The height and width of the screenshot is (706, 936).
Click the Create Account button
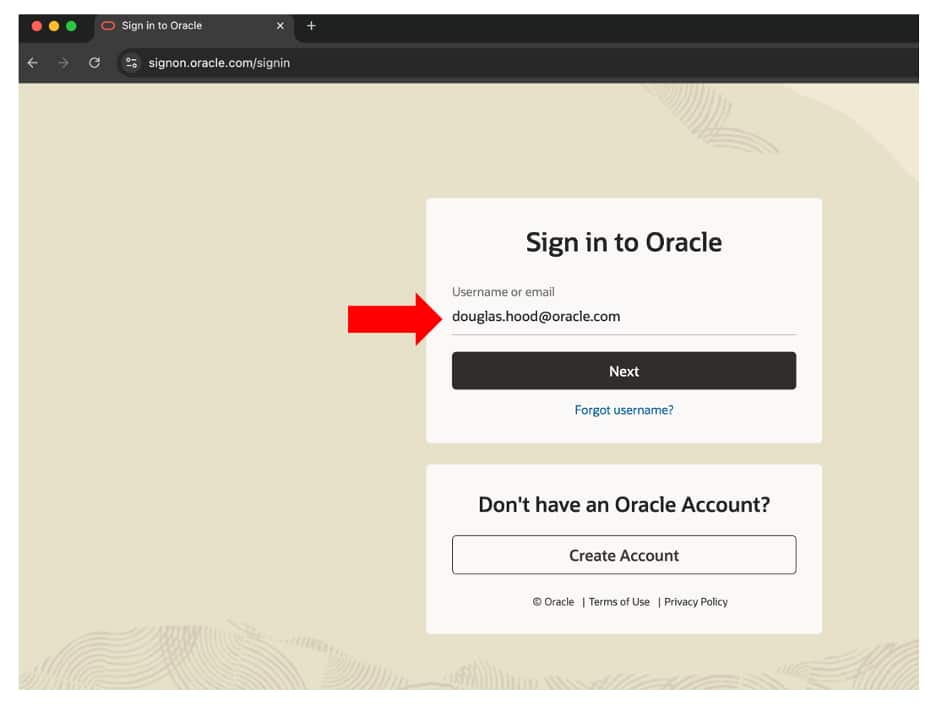pos(623,555)
